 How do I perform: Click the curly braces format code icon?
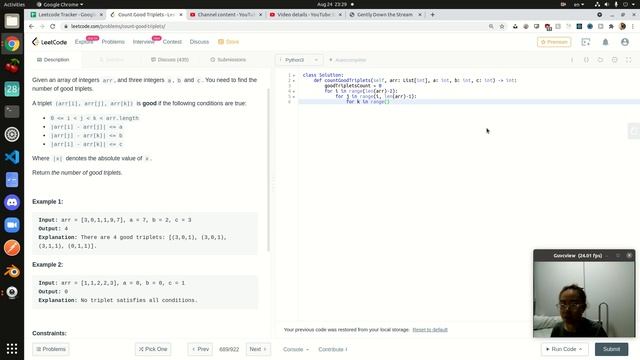pos(586,60)
